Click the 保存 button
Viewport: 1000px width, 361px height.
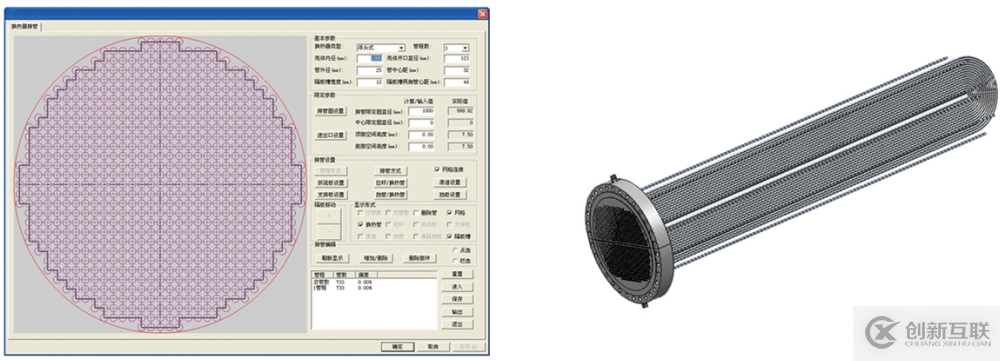pos(457,299)
